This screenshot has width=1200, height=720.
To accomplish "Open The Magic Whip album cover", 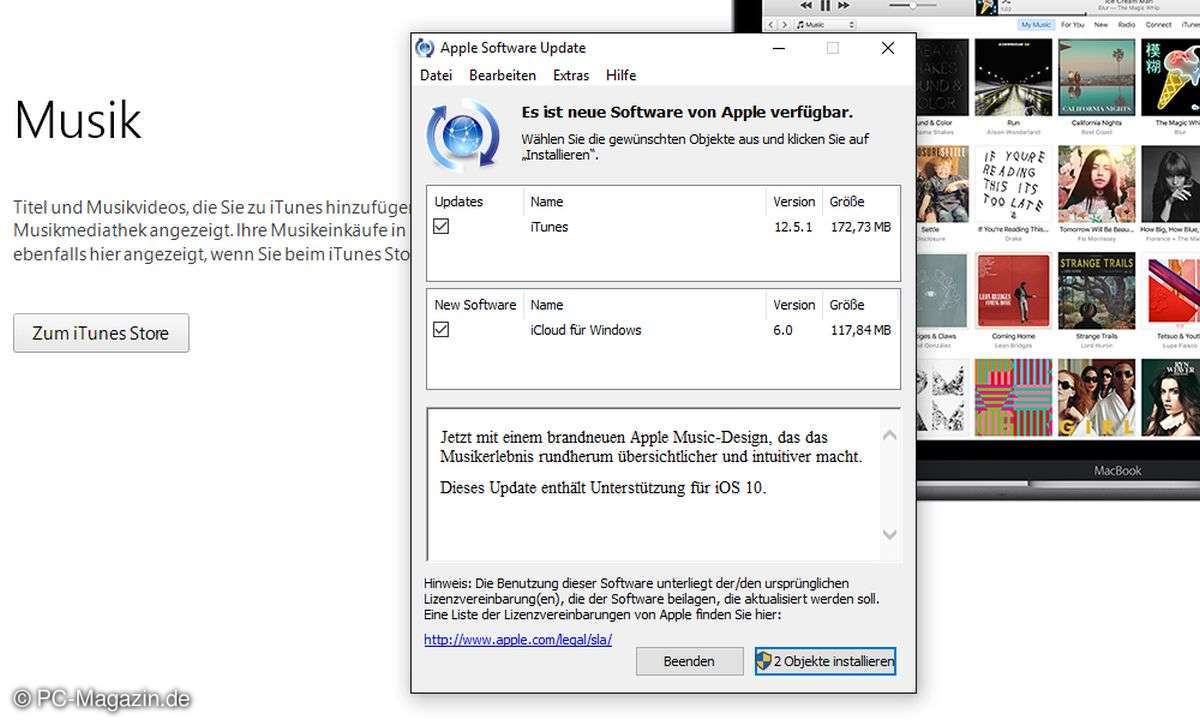I will (x=1171, y=78).
